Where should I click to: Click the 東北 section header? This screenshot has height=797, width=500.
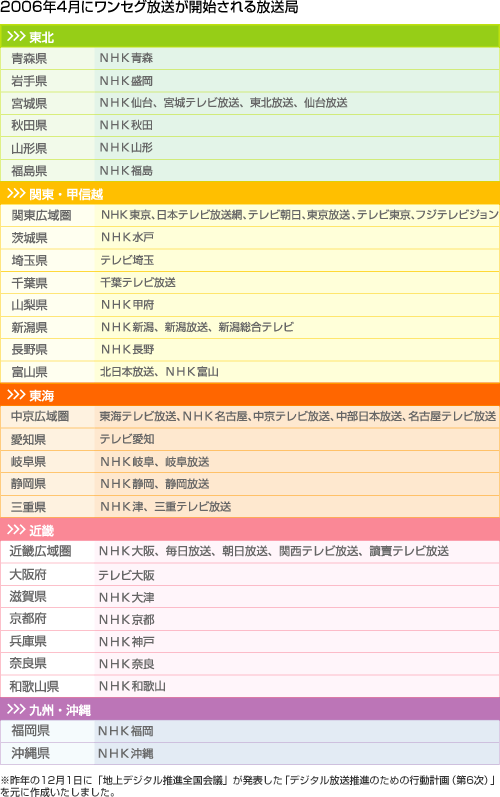coord(250,36)
